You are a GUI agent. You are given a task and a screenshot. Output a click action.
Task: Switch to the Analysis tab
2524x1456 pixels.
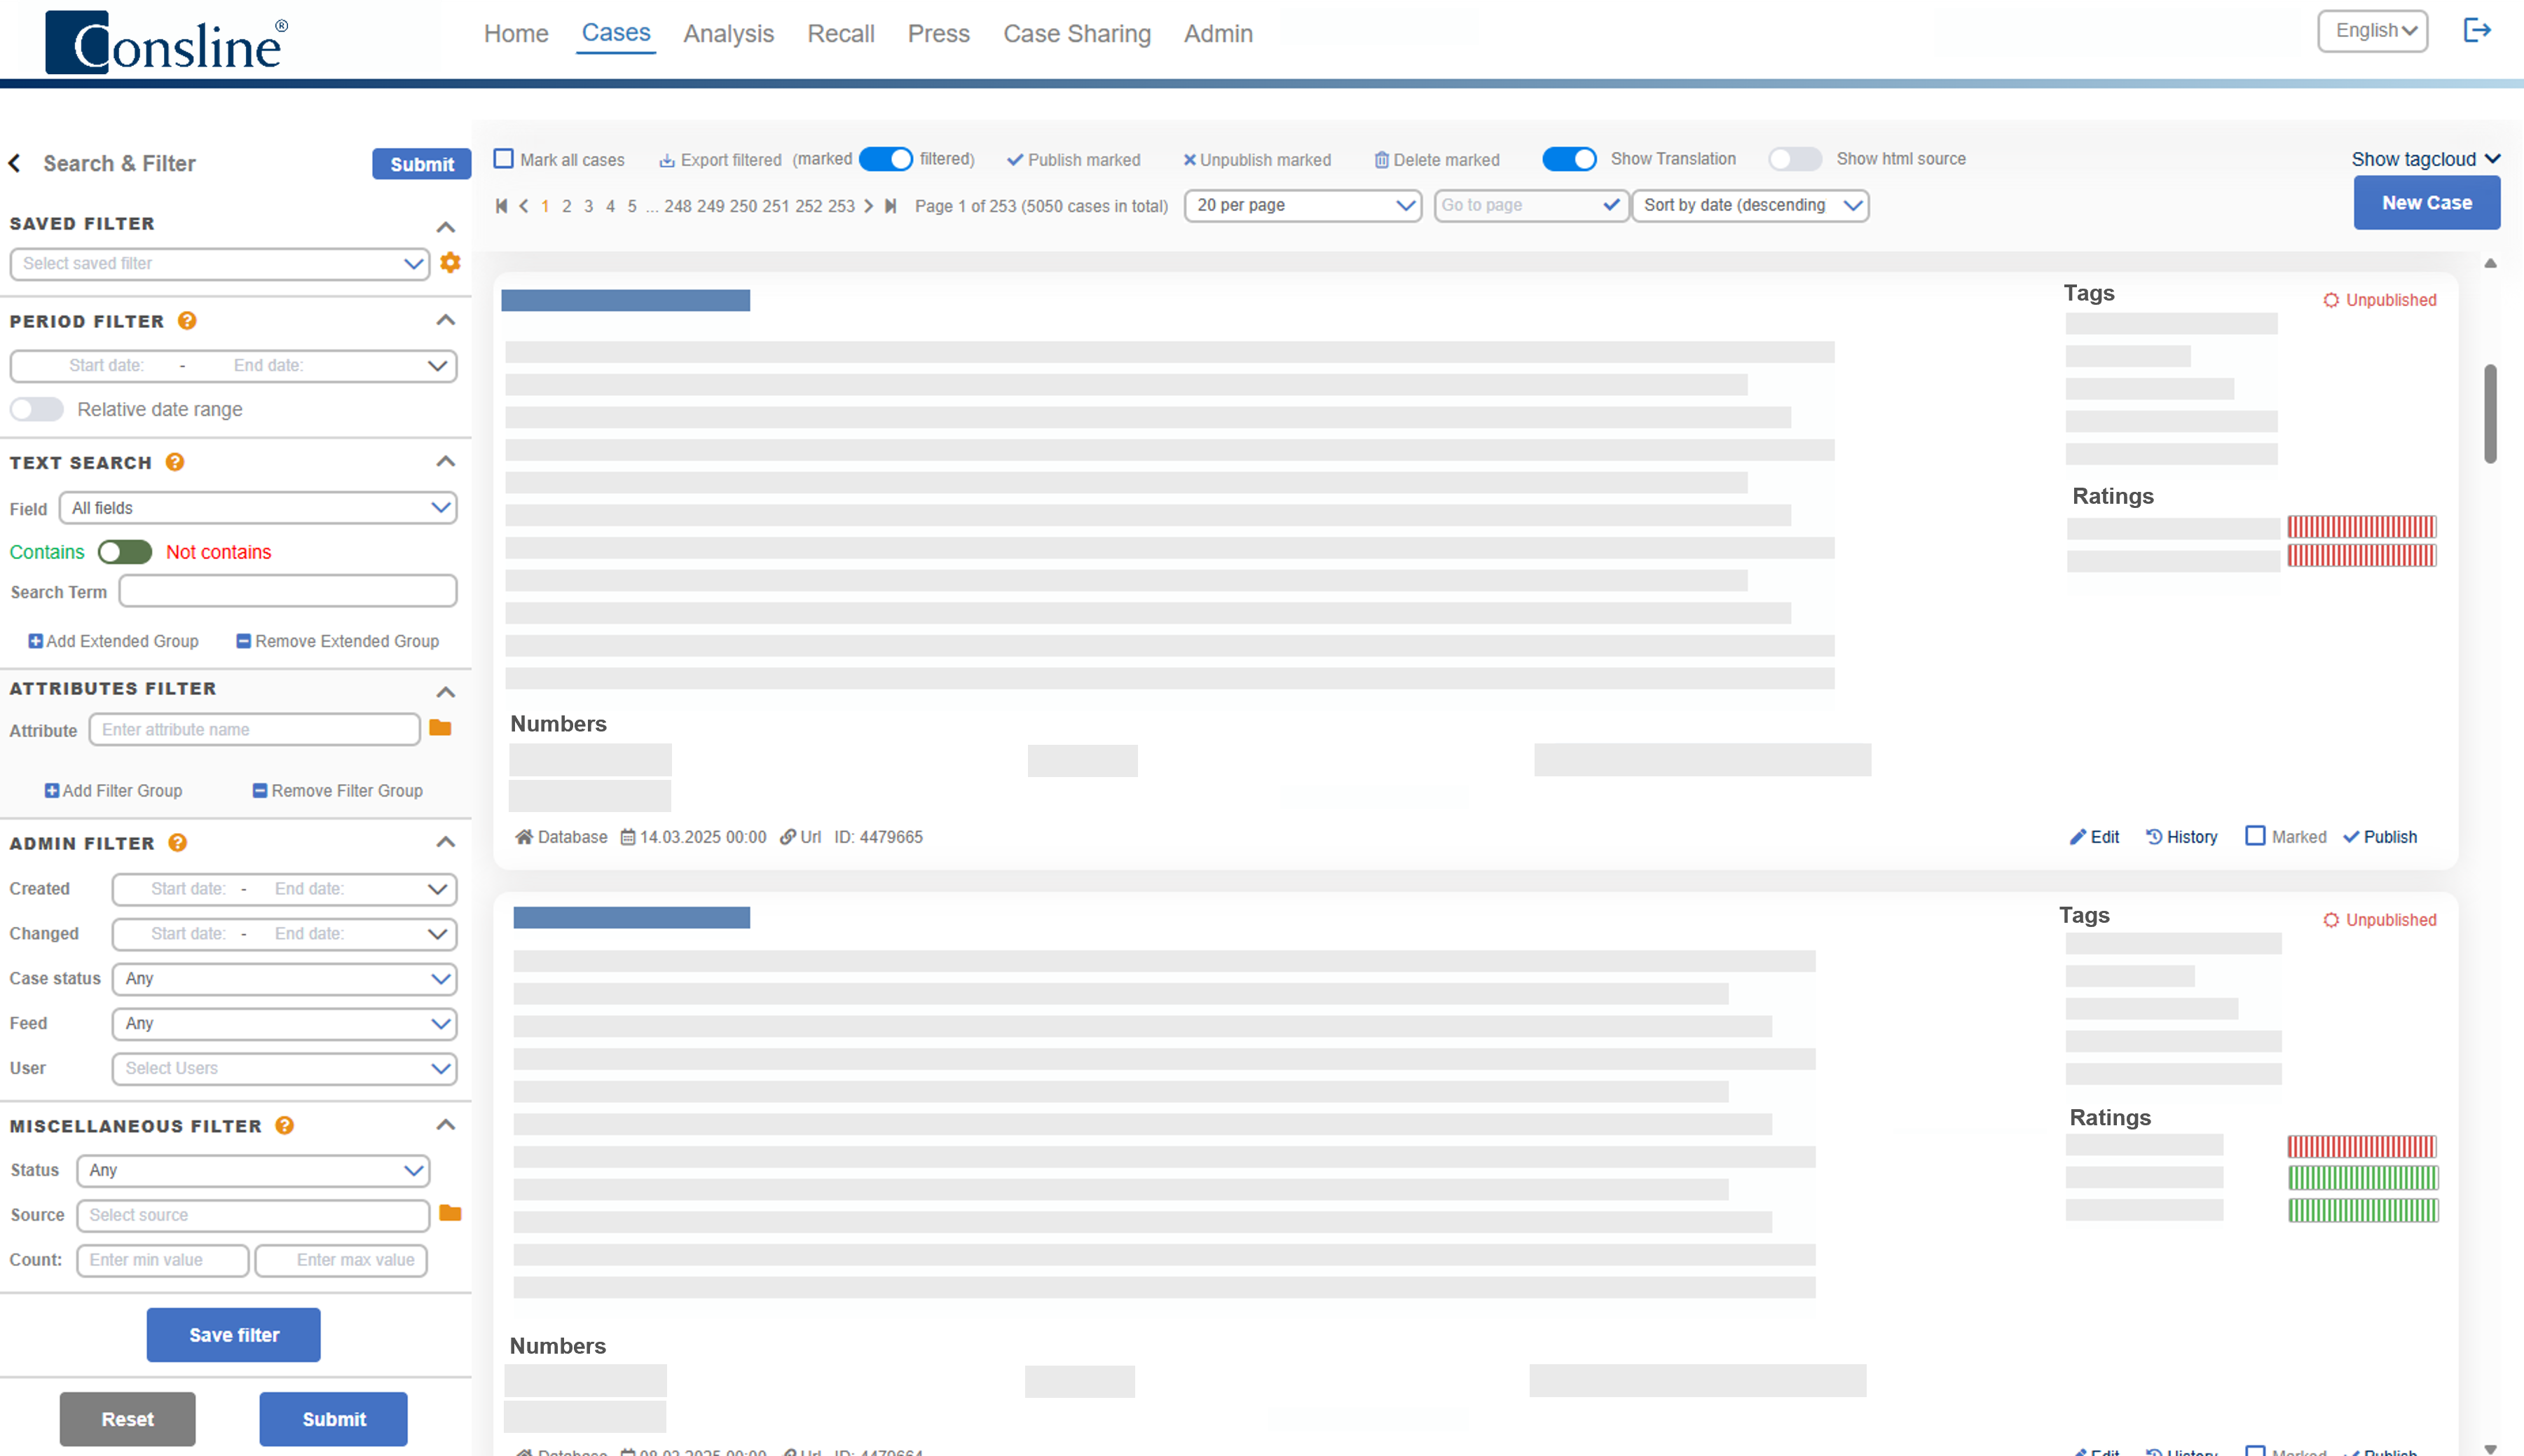728,33
